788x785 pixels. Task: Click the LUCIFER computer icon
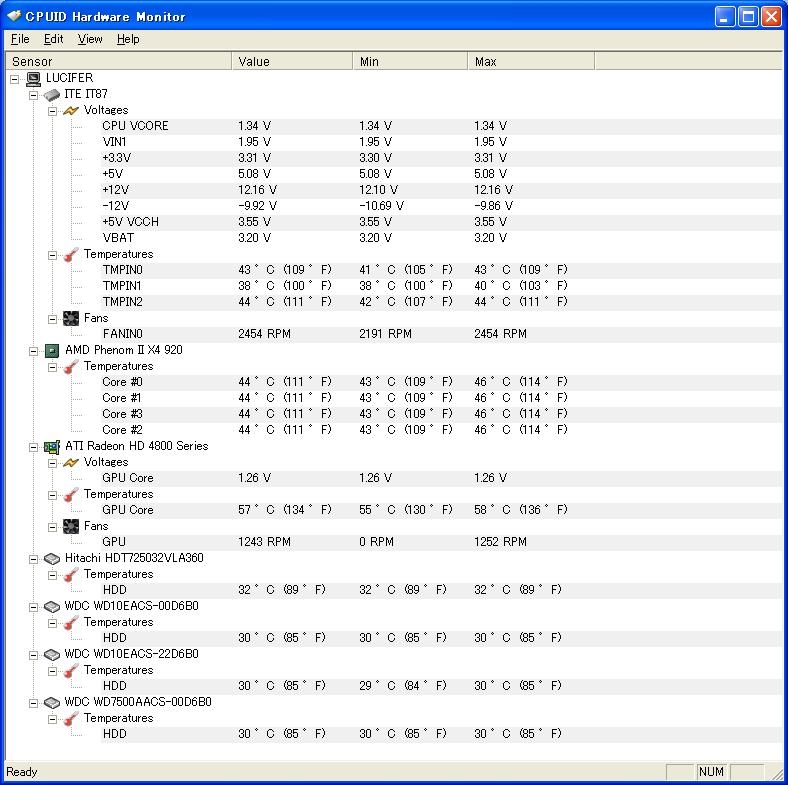34,78
